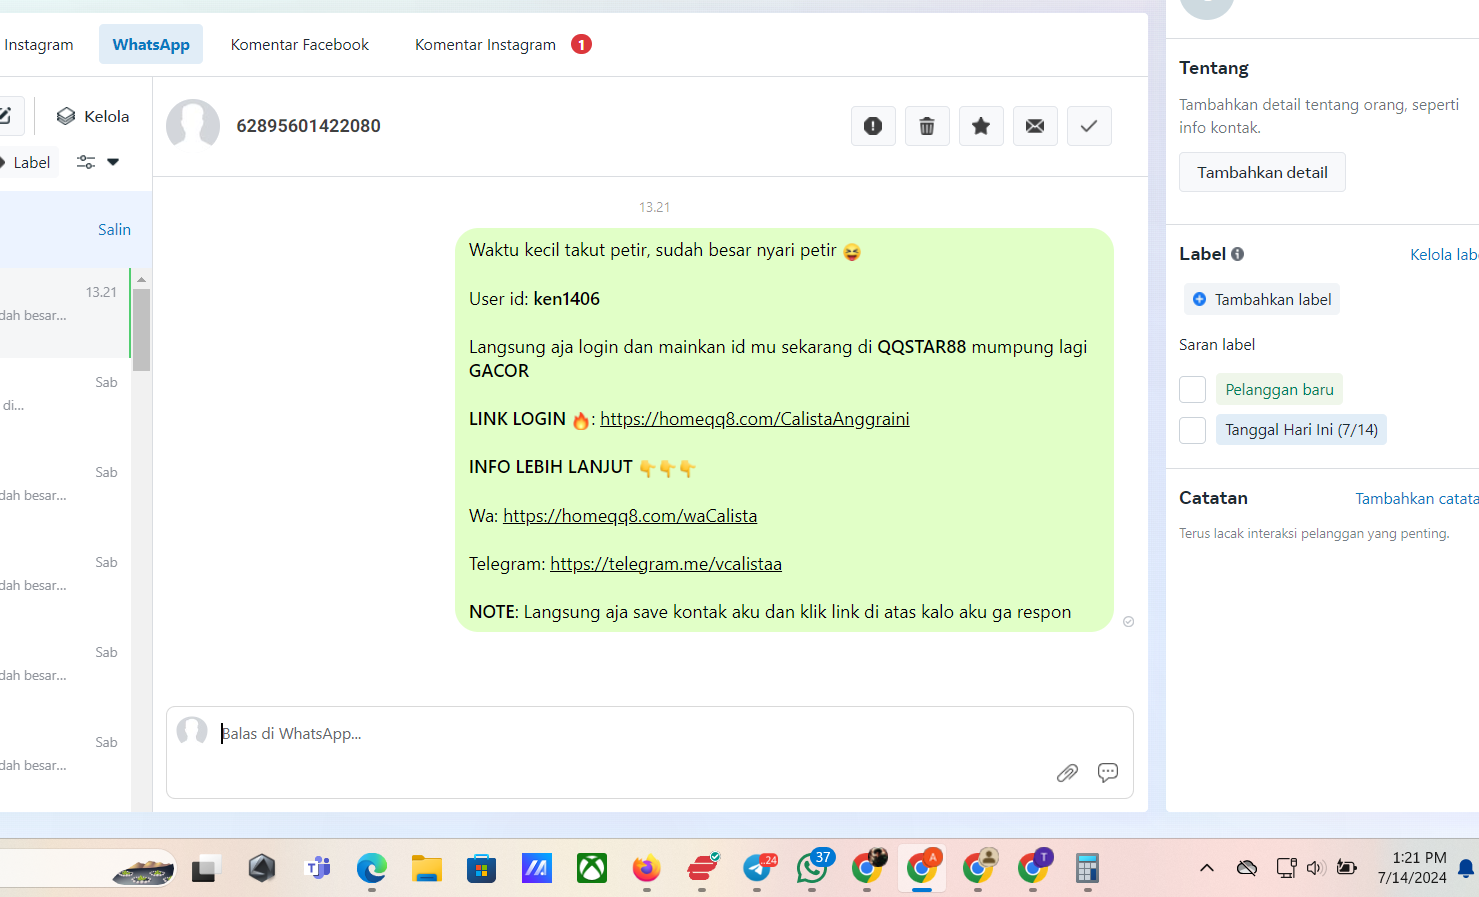Open Microsoft Teams from the taskbar
The image size is (1479, 897).
tap(317, 868)
